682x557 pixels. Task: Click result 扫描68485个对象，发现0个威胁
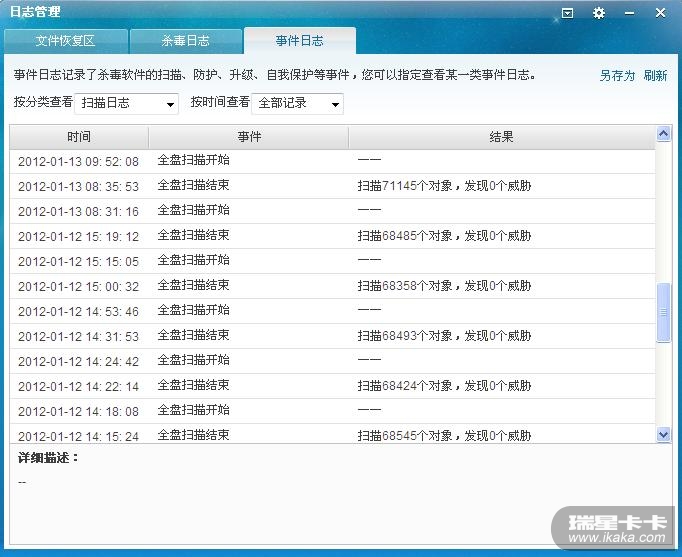click(x=444, y=236)
